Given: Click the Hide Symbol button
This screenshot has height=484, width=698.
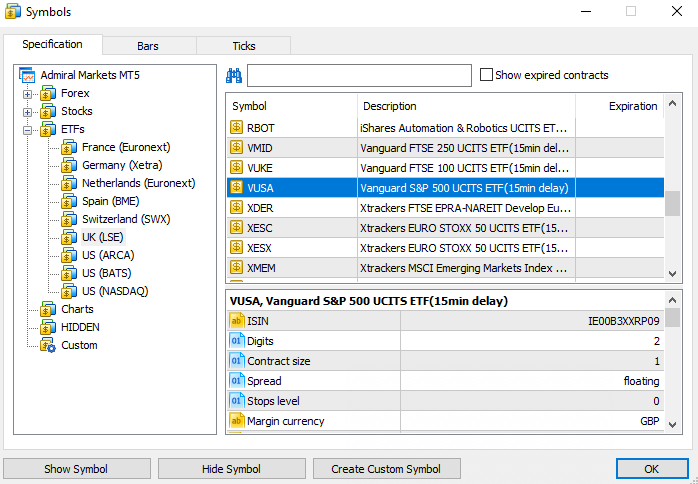Looking at the screenshot, I should tap(231, 469).
